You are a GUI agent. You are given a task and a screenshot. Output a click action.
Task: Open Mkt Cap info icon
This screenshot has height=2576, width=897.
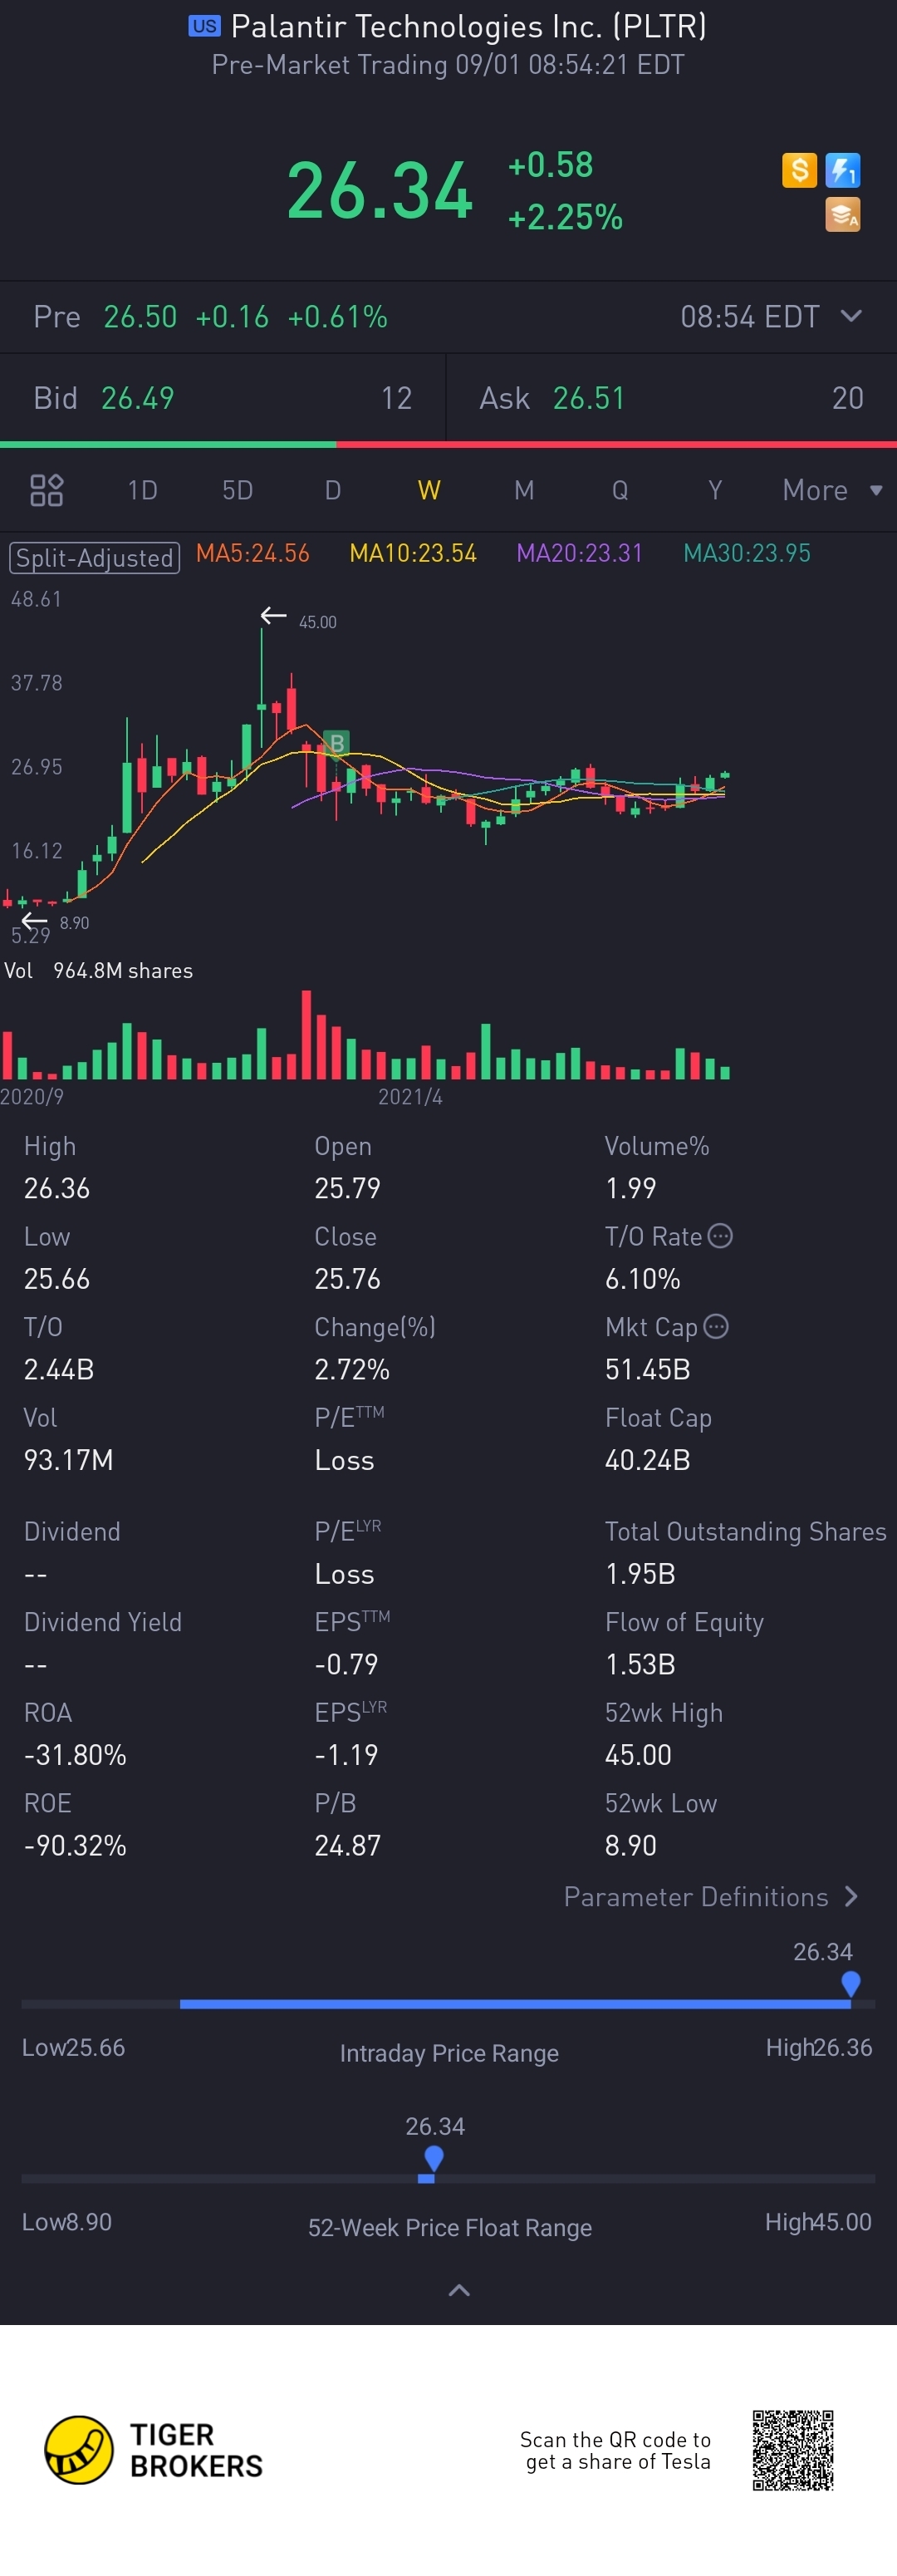pos(716,1326)
